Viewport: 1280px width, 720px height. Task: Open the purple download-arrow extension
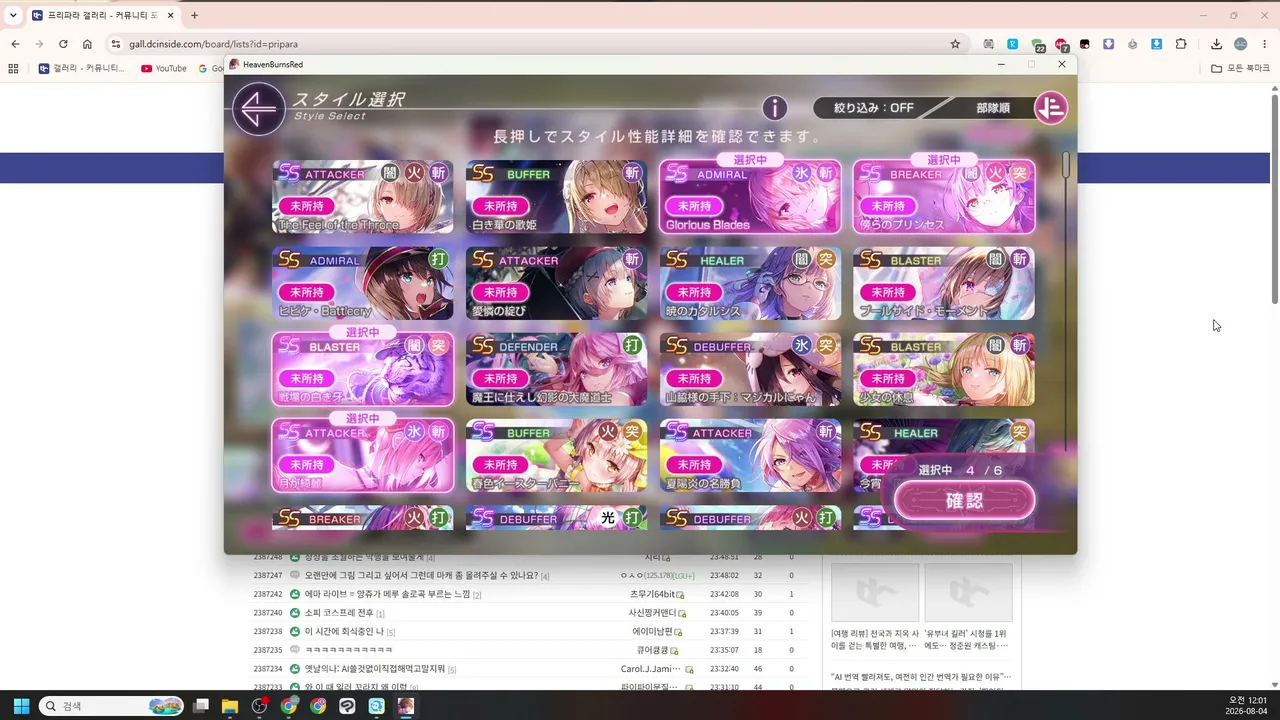pos(1109,44)
